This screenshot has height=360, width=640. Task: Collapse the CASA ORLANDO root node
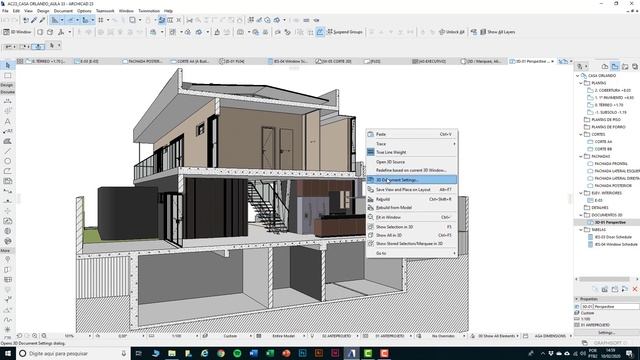[578, 76]
